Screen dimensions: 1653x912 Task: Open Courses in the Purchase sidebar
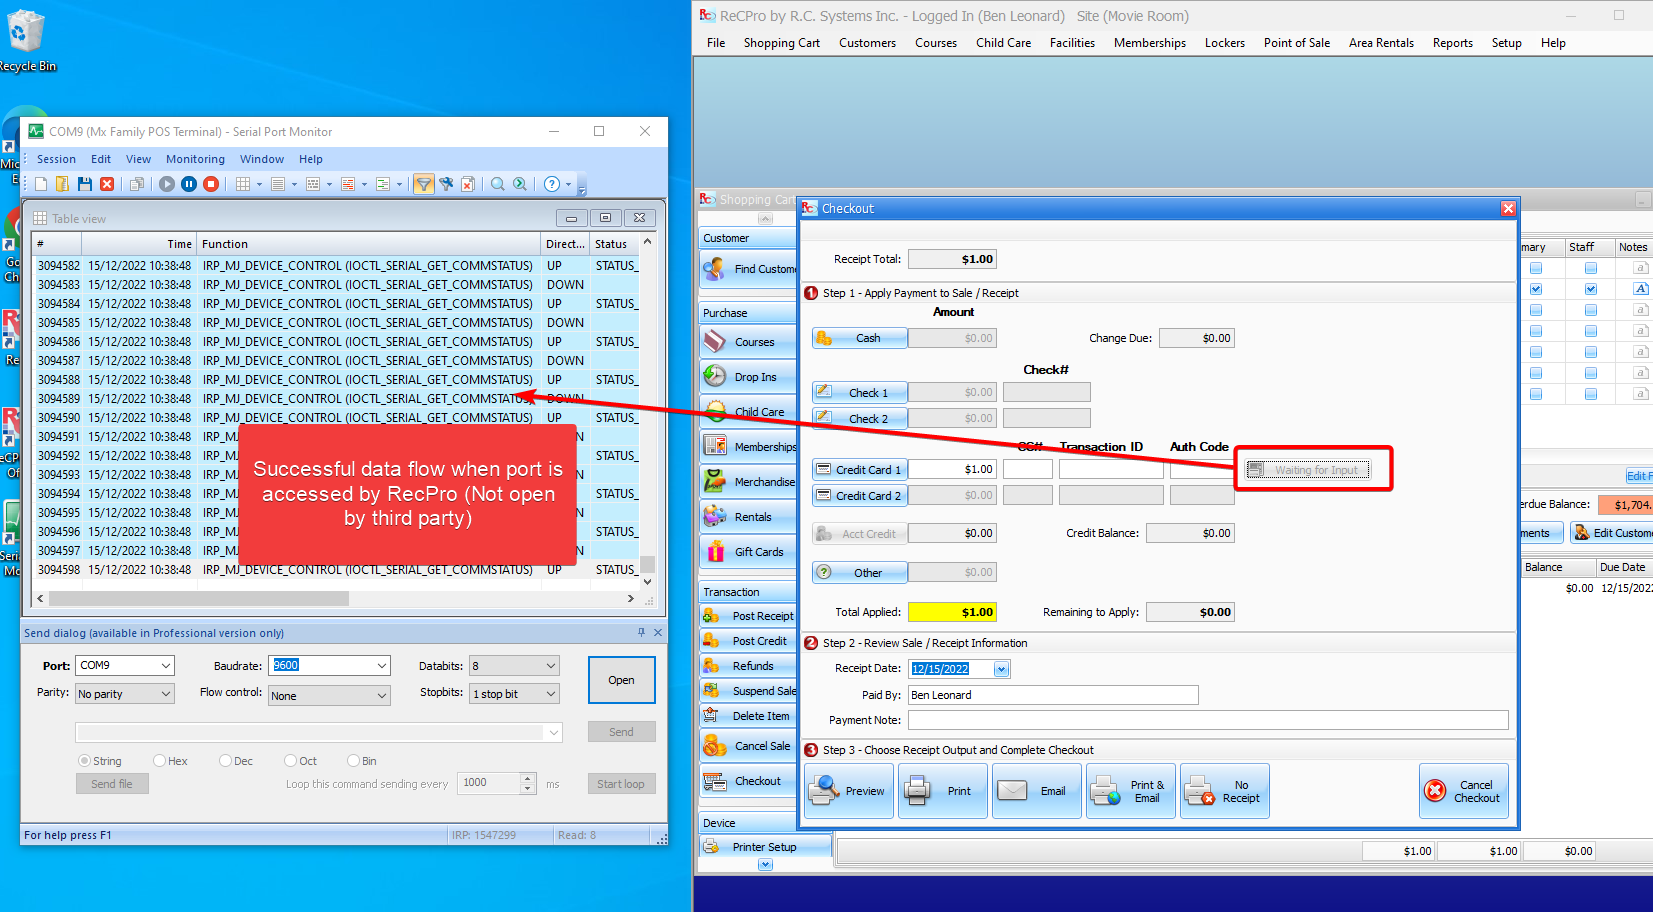click(749, 342)
